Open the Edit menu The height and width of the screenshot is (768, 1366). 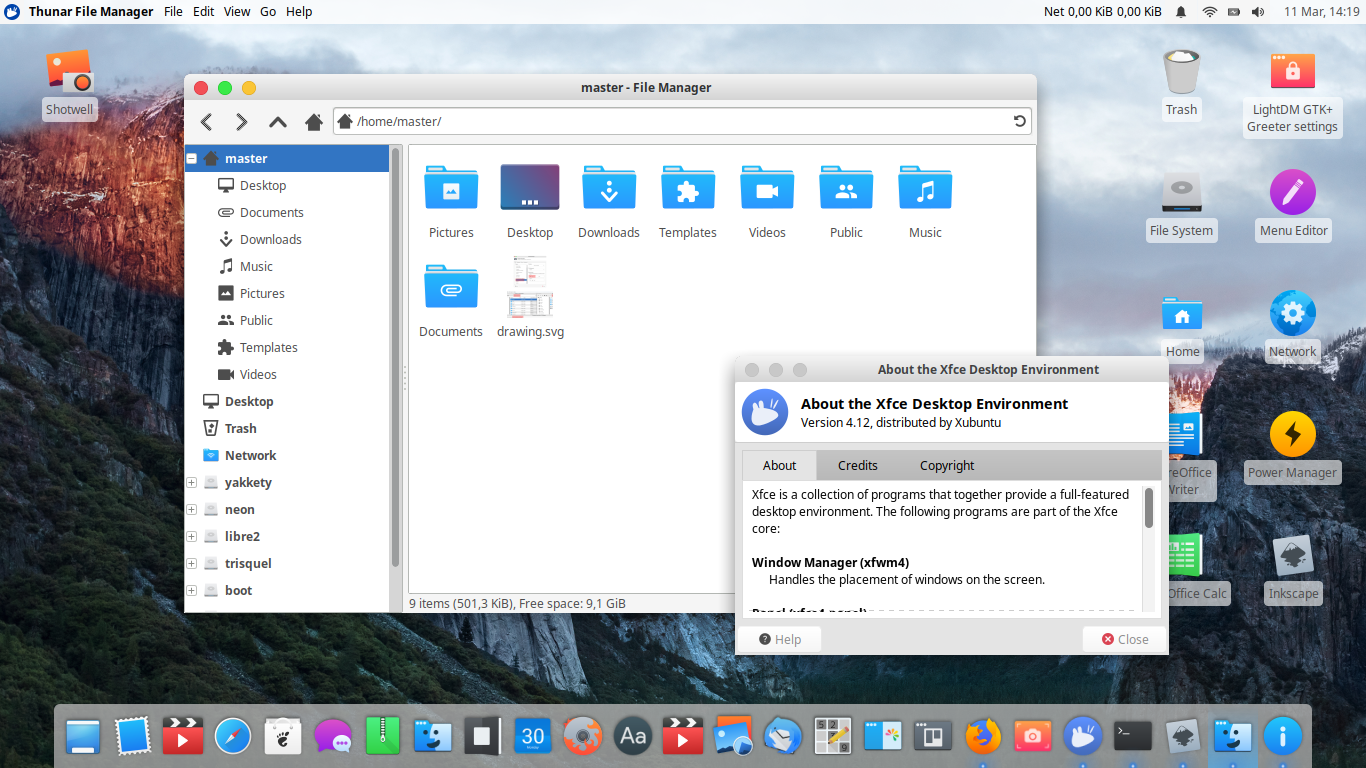coord(203,12)
